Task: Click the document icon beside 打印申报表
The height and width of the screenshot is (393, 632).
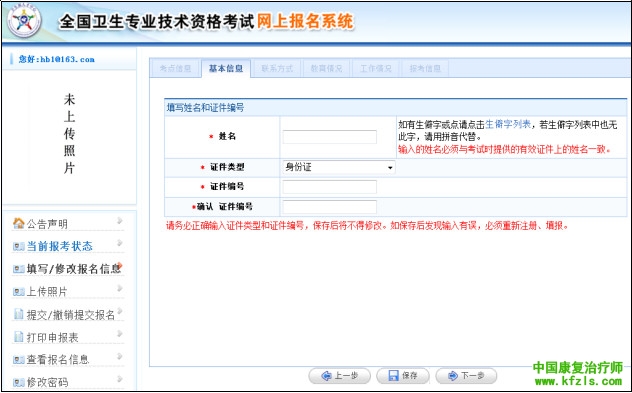Action: click(19, 337)
